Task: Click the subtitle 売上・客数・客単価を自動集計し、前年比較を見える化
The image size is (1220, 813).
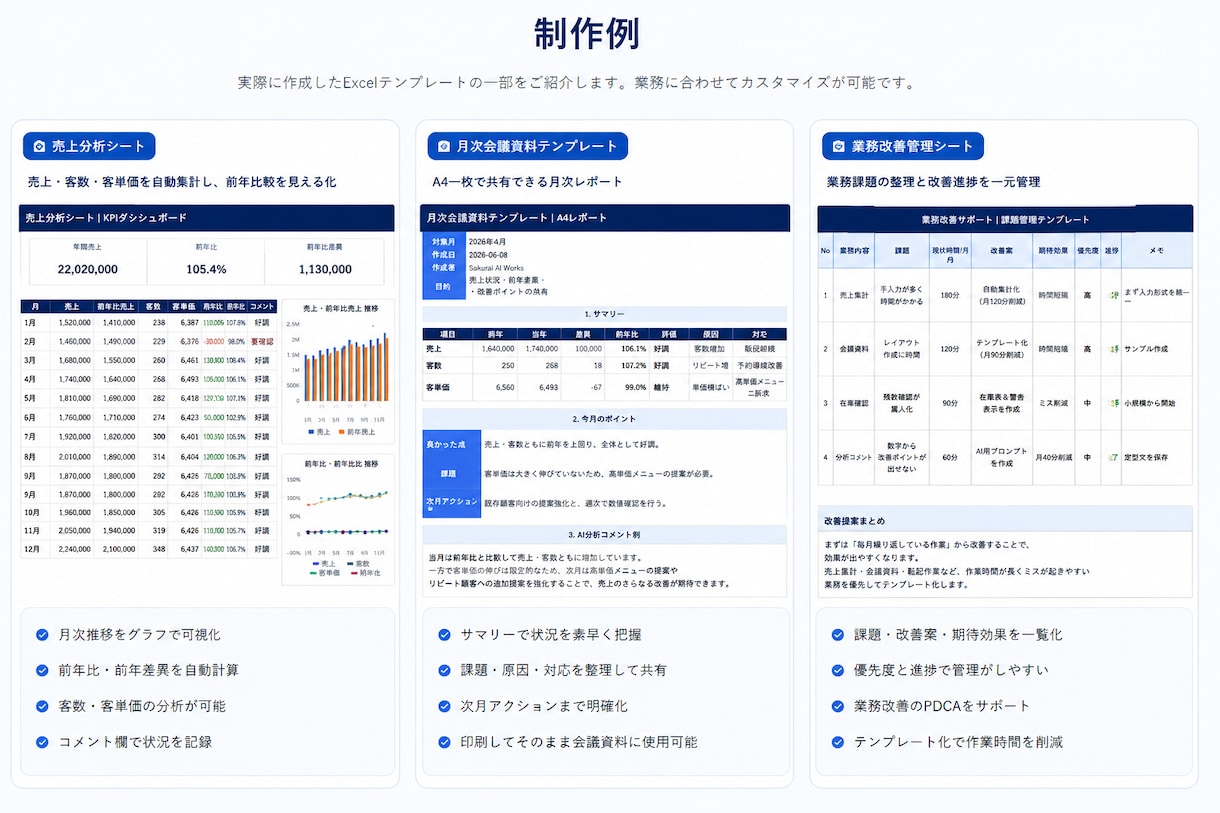Action: click(182, 182)
